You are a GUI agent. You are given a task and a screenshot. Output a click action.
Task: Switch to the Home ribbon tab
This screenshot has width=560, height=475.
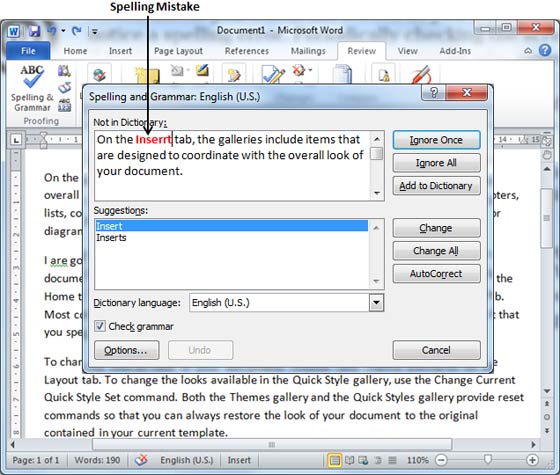point(75,51)
